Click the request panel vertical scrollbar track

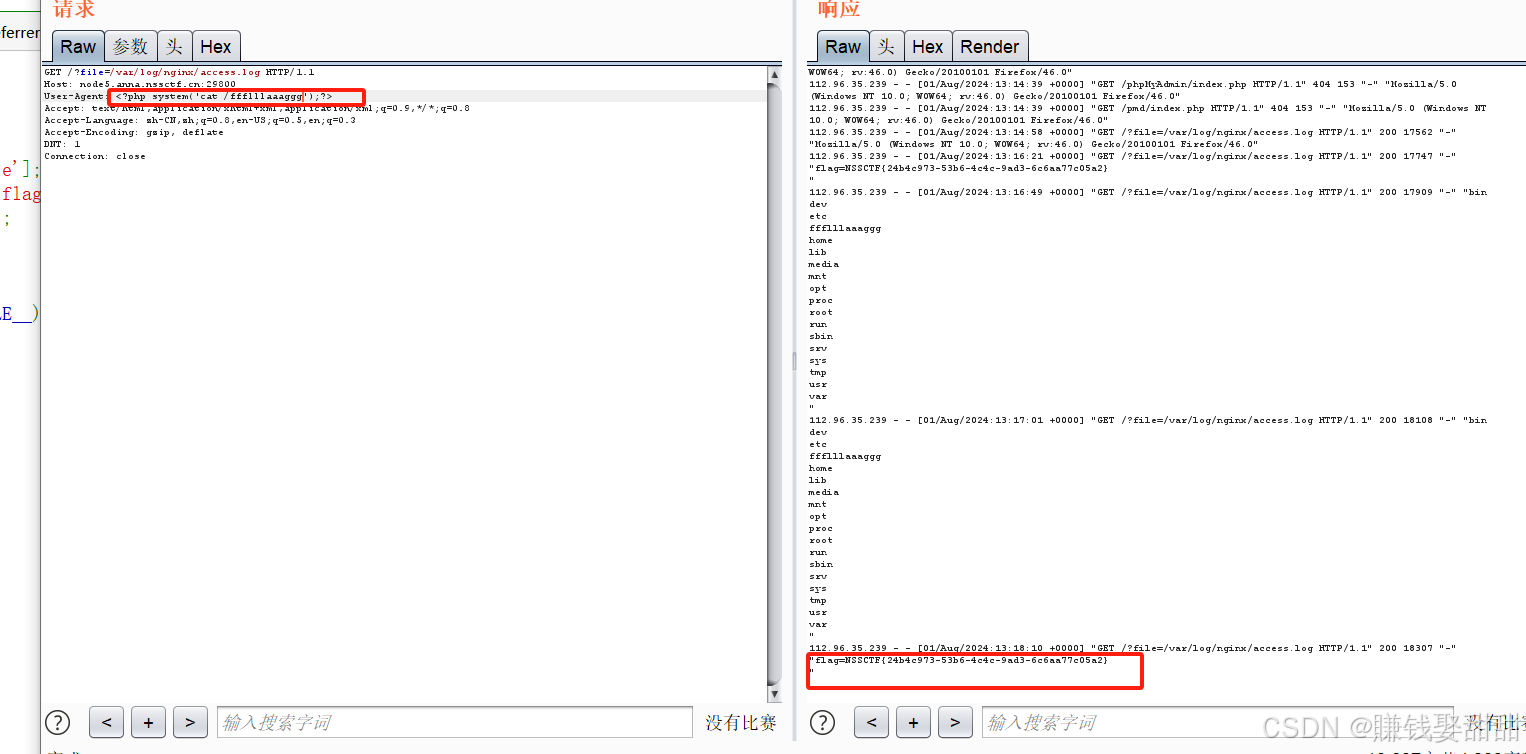point(775,384)
